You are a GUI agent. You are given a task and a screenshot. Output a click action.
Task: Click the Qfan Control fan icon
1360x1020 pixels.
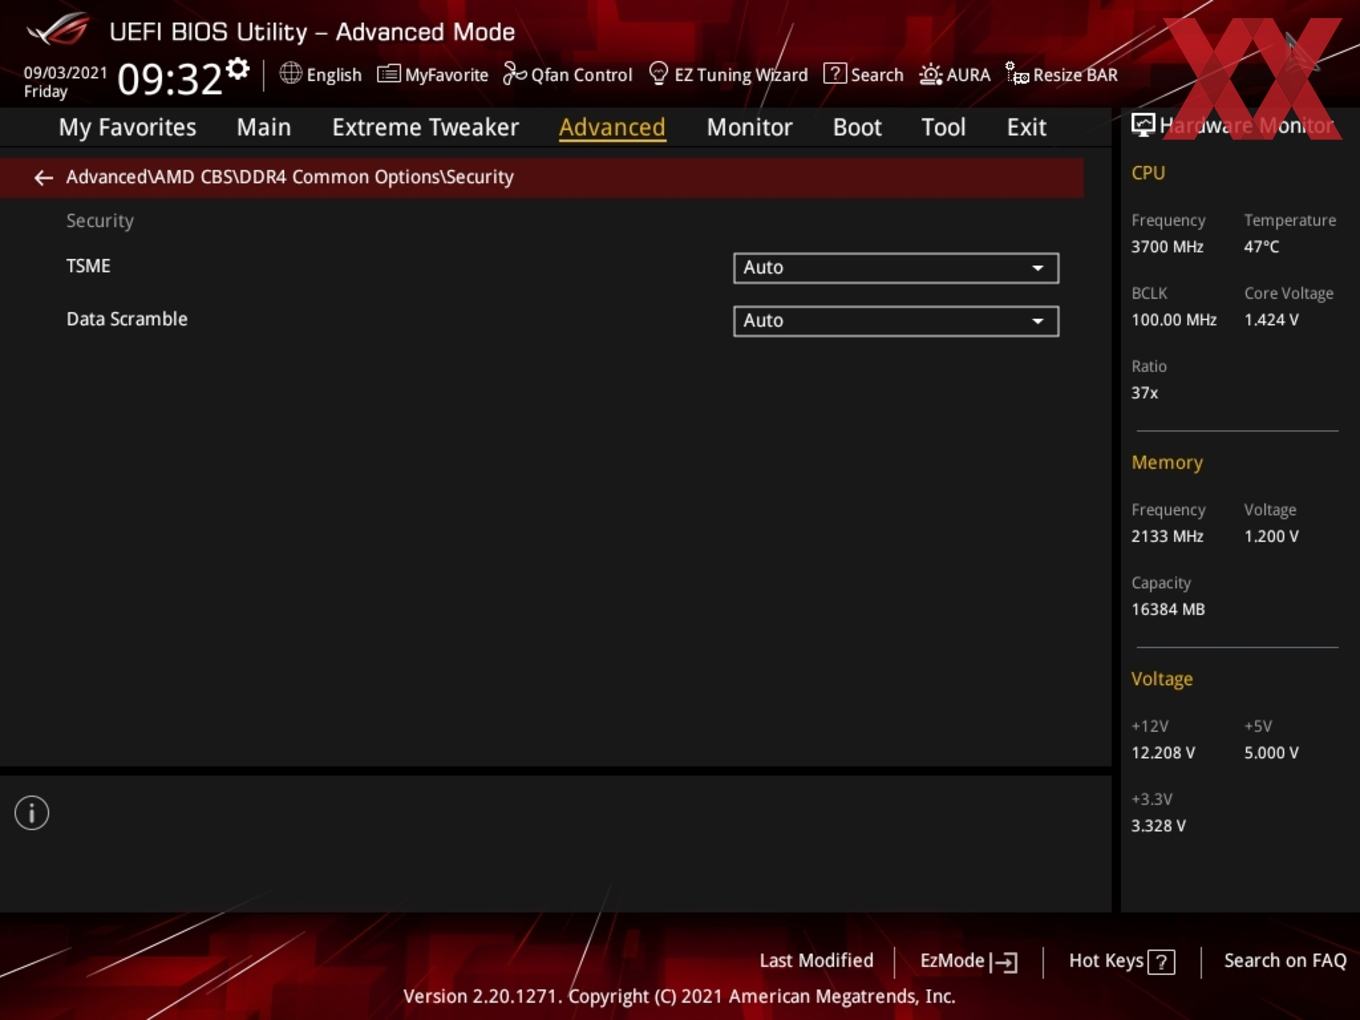click(x=514, y=73)
